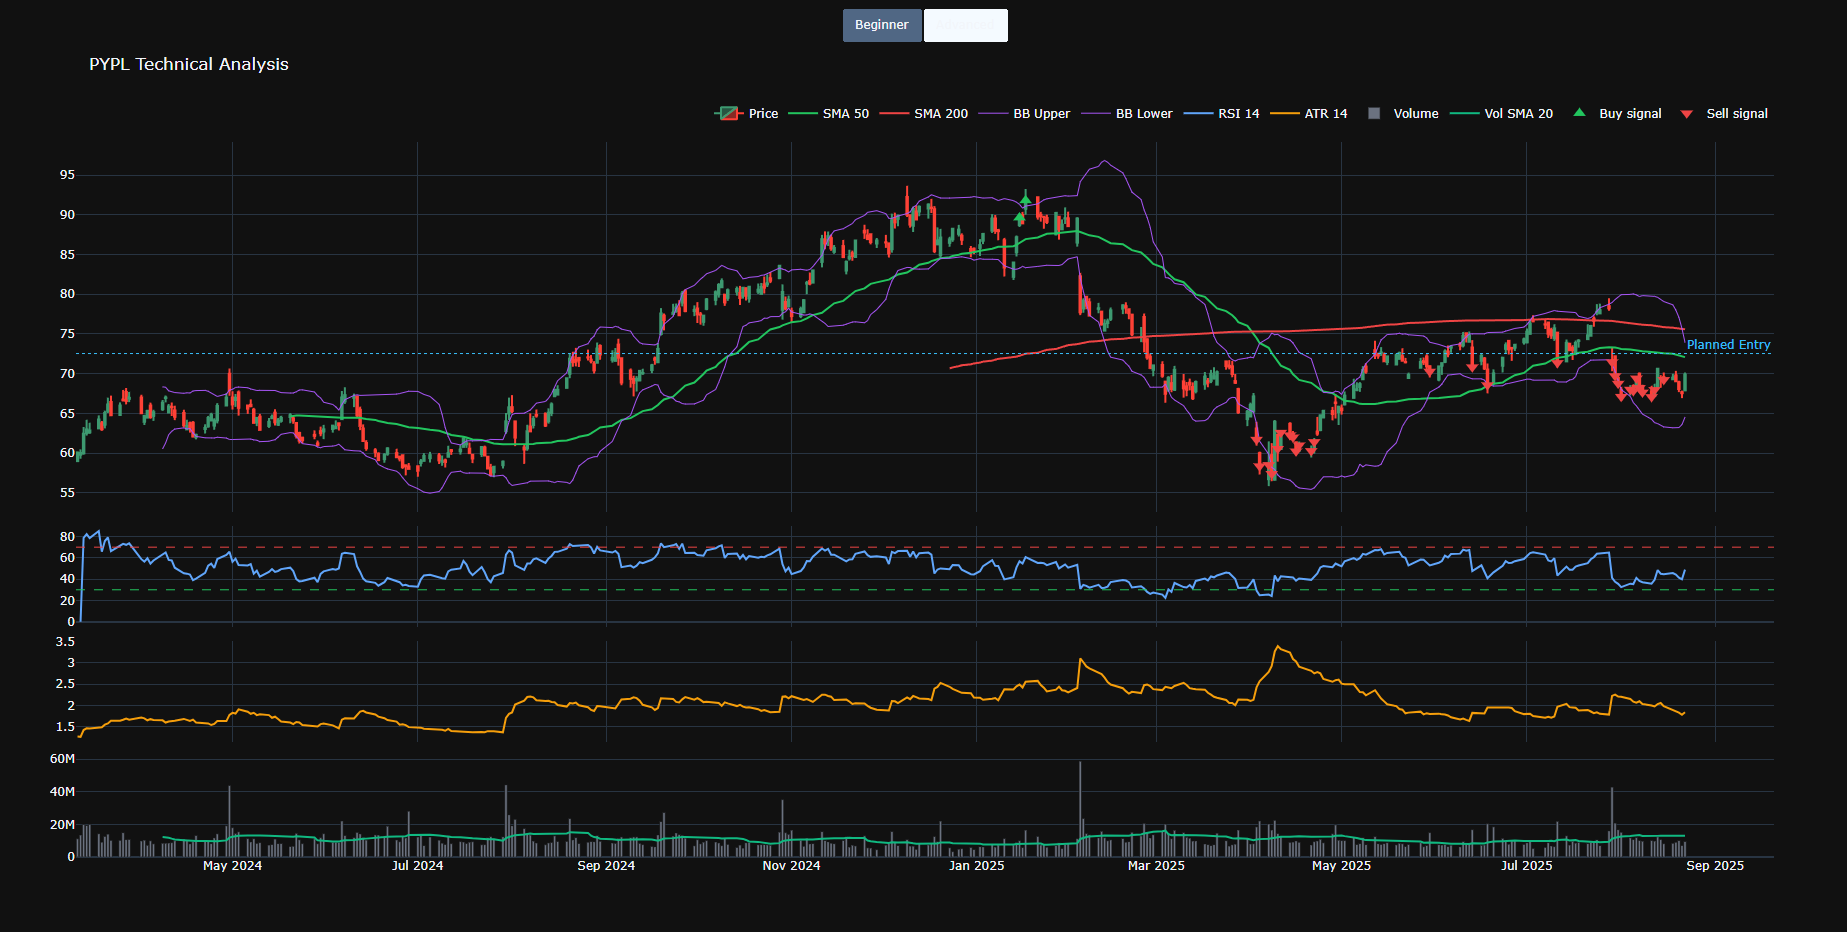Toggle the Sell signal red triangle marker
Screen dimensions: 1847x932
coord(1686,113)
